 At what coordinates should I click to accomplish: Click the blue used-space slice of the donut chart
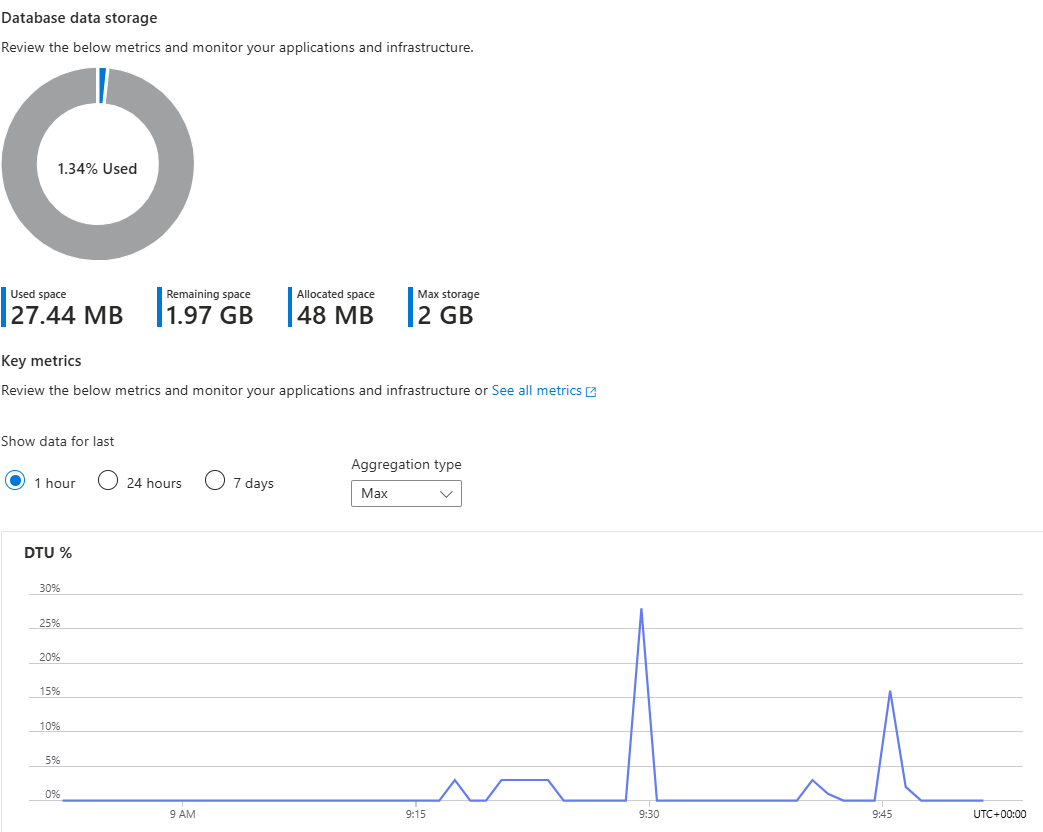(102, 86)
